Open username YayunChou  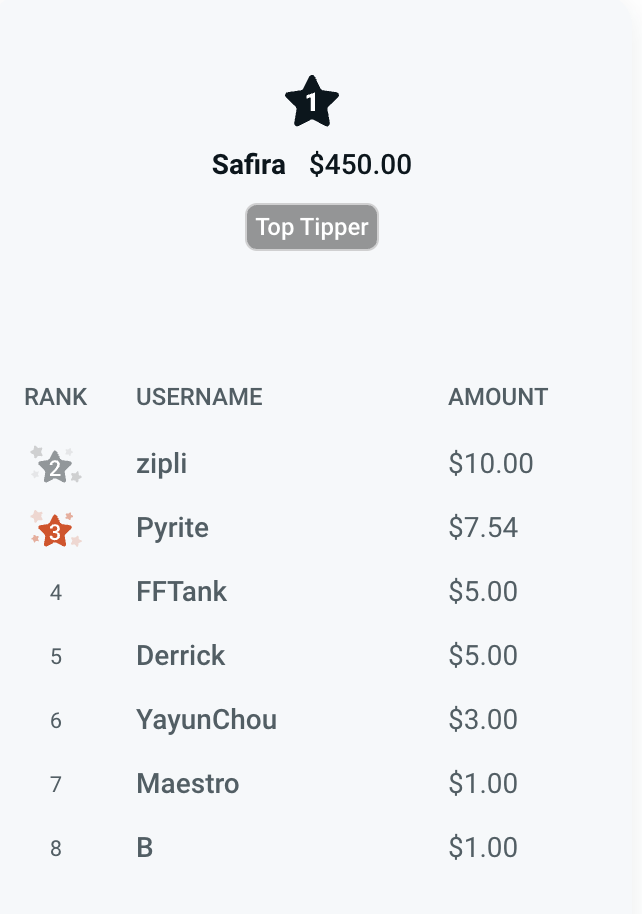click(206, 720)
